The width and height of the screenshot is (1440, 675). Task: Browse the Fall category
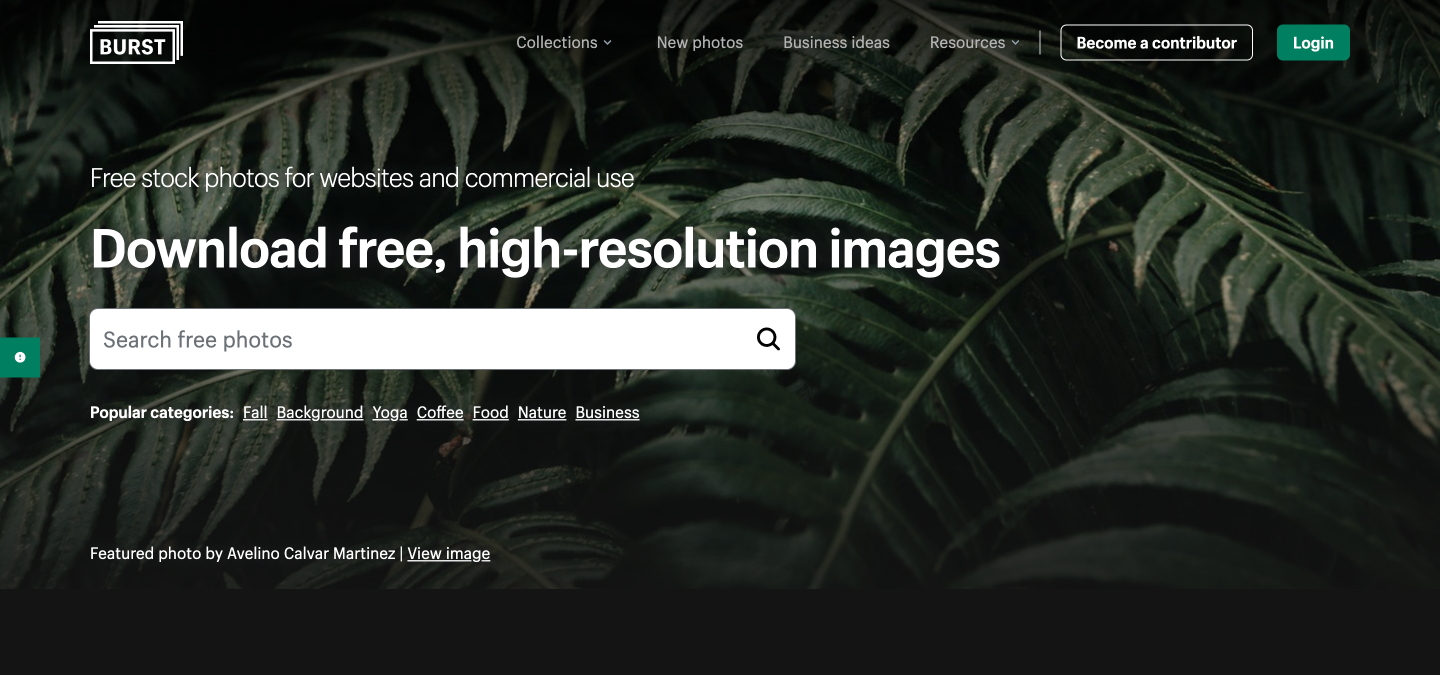click(x=255, y=413)
